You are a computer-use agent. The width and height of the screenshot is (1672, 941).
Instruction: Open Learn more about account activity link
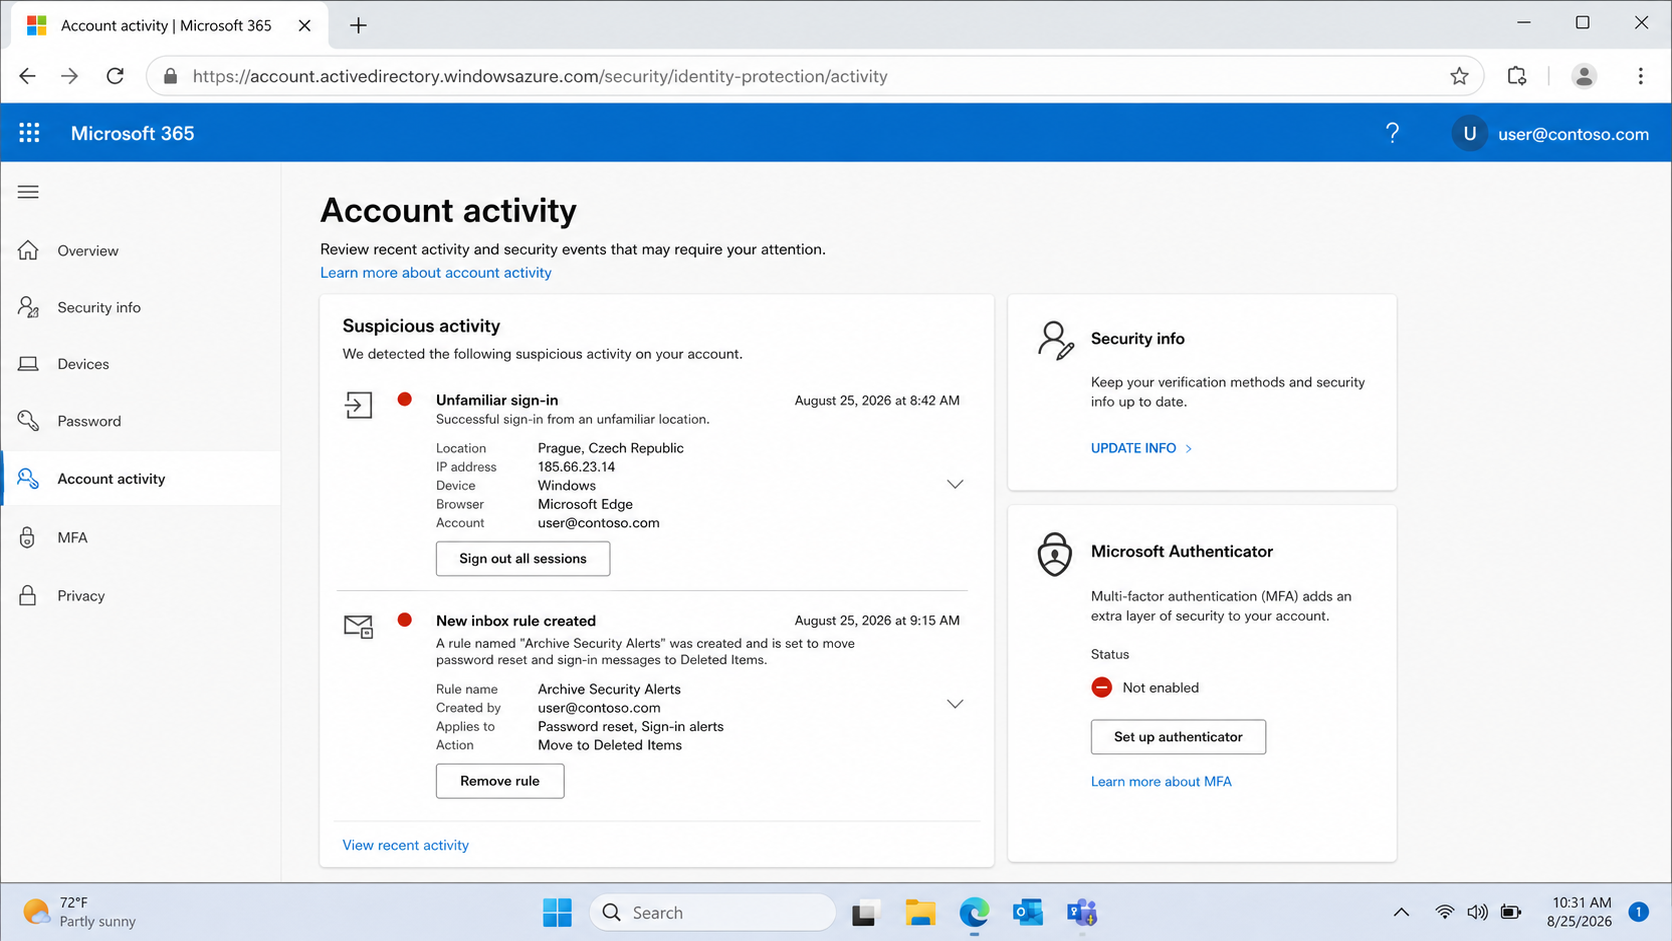[x=436, y=272]
